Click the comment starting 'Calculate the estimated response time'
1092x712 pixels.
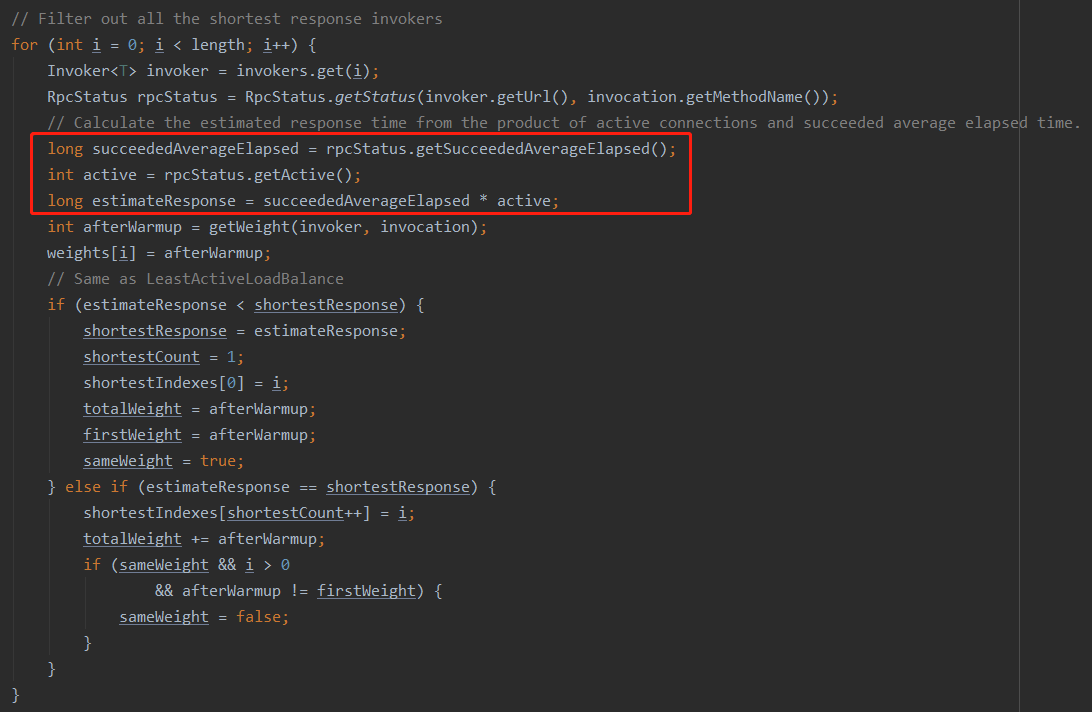tap(564, 123)
